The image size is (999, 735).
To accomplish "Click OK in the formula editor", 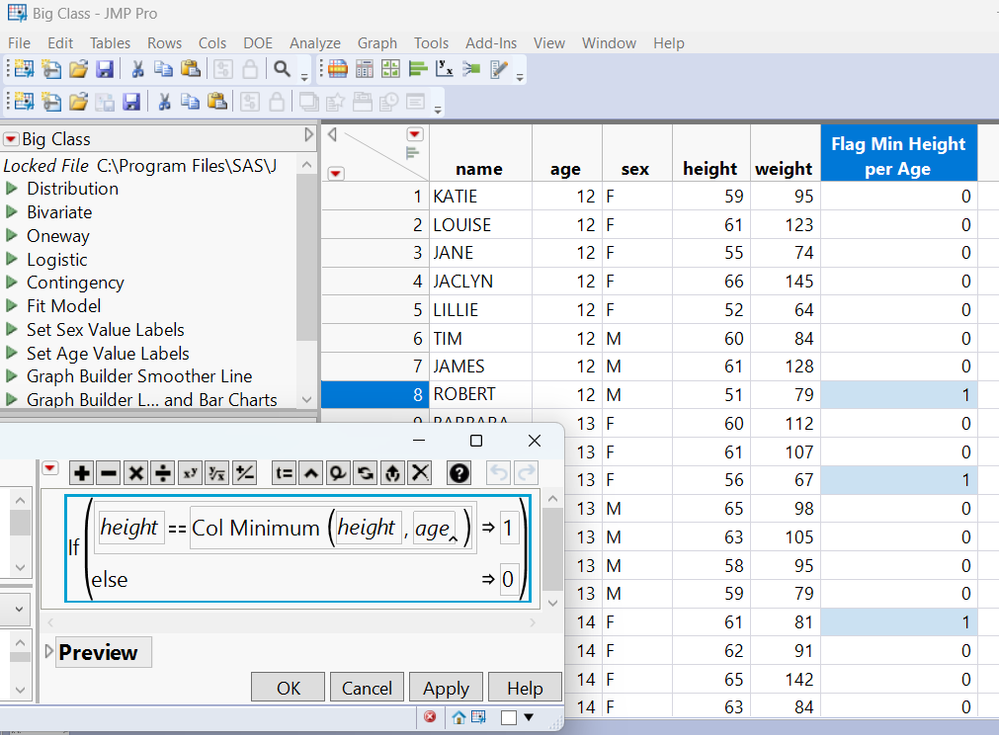I will coord(288,688).
